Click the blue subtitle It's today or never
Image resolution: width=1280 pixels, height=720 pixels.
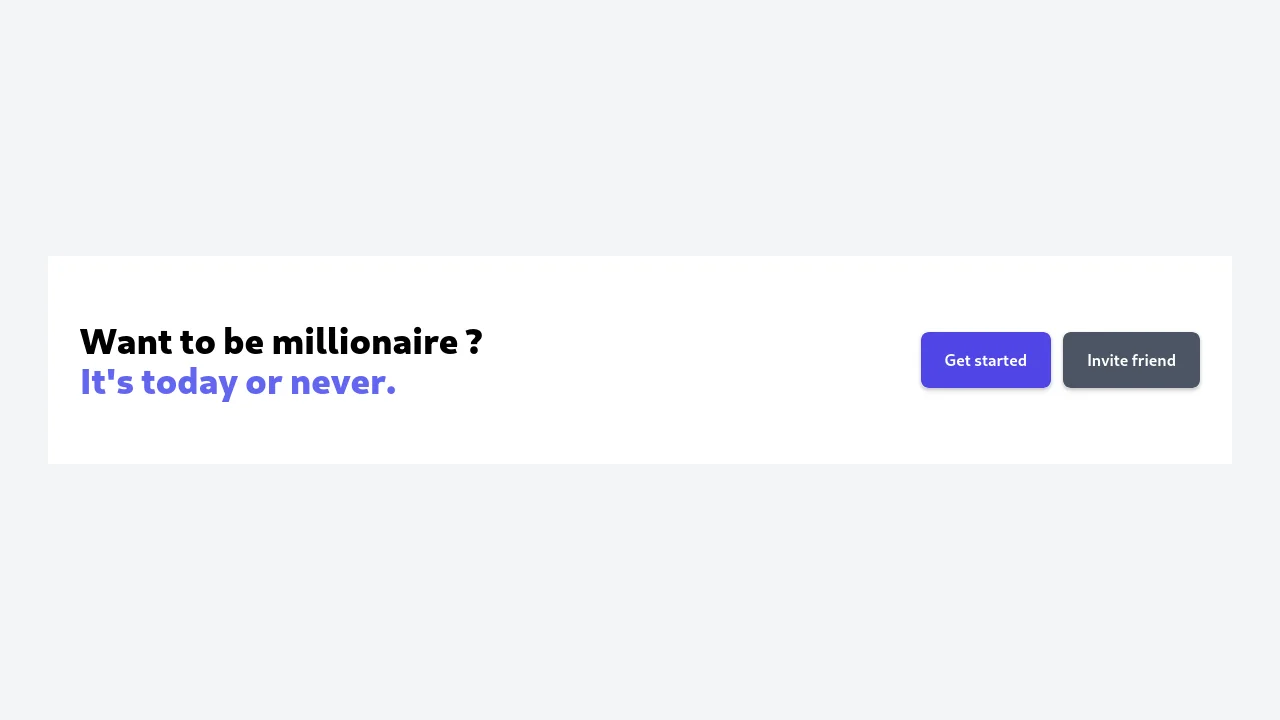[237, 381]
